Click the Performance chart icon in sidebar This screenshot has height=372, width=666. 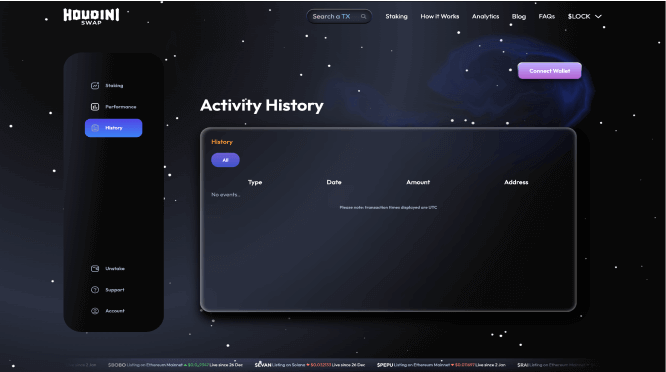[x=95, y=107]
